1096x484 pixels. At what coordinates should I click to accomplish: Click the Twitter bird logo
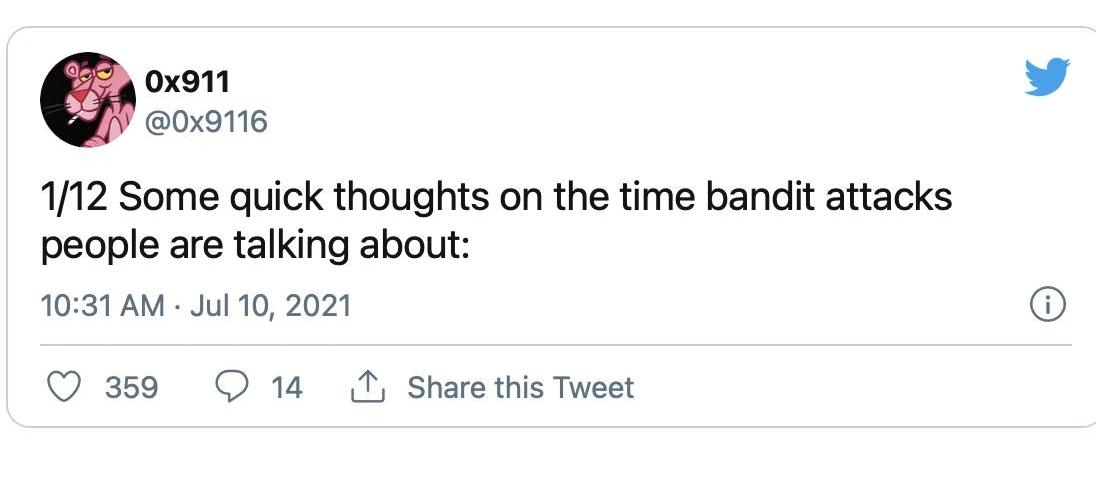1047,77
